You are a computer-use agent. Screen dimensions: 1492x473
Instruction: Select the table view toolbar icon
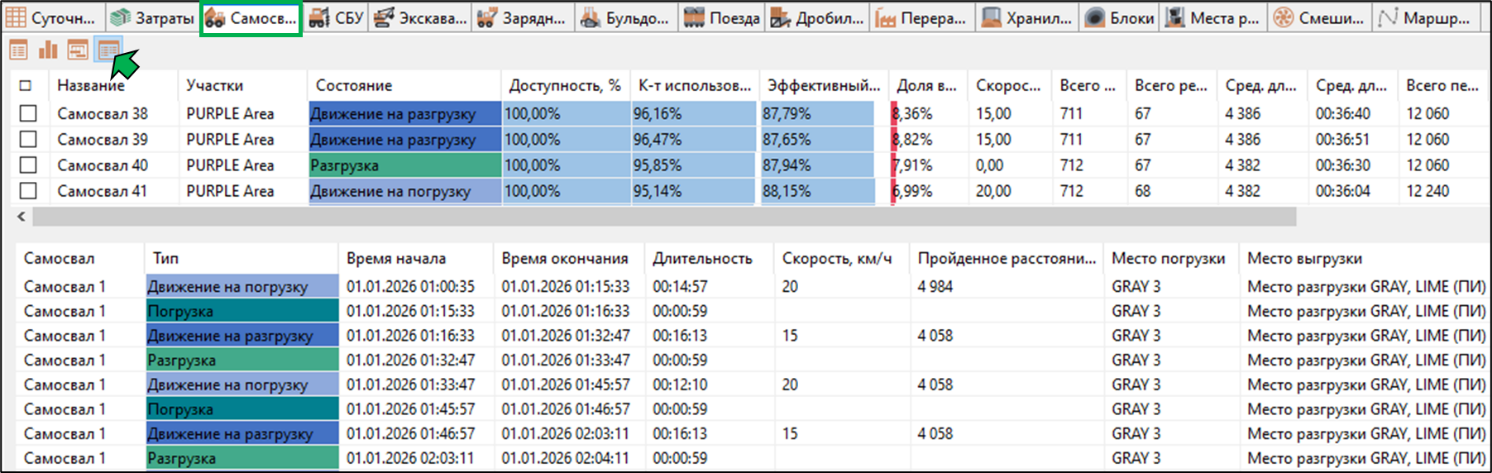18,49
